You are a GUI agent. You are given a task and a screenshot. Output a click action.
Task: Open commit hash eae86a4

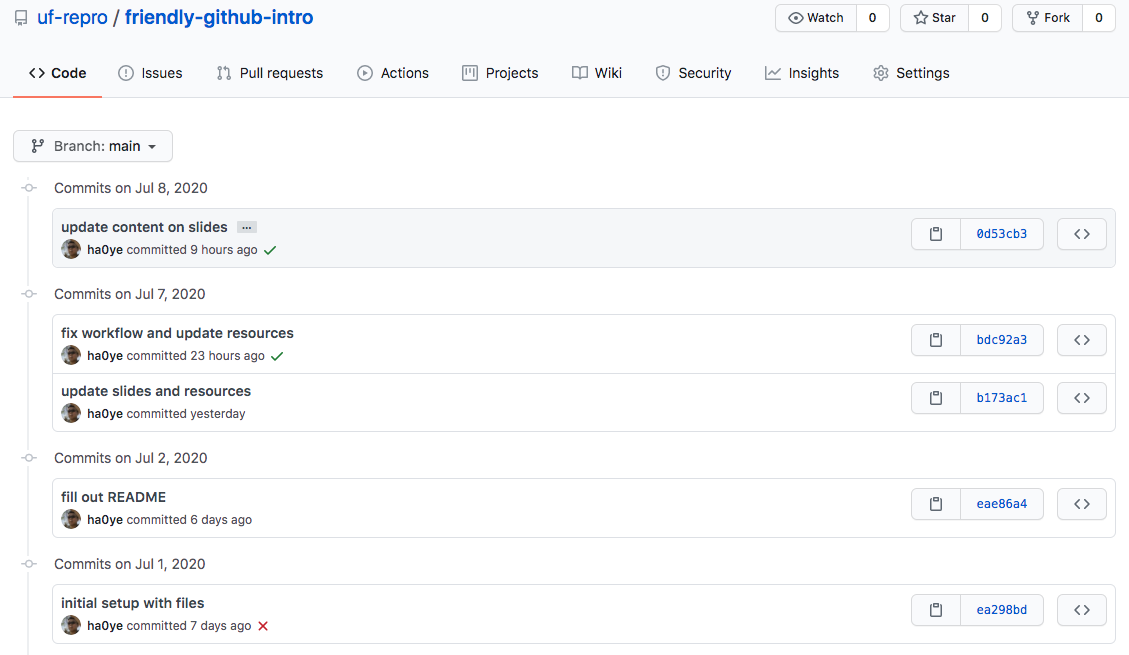[1002, 504]
